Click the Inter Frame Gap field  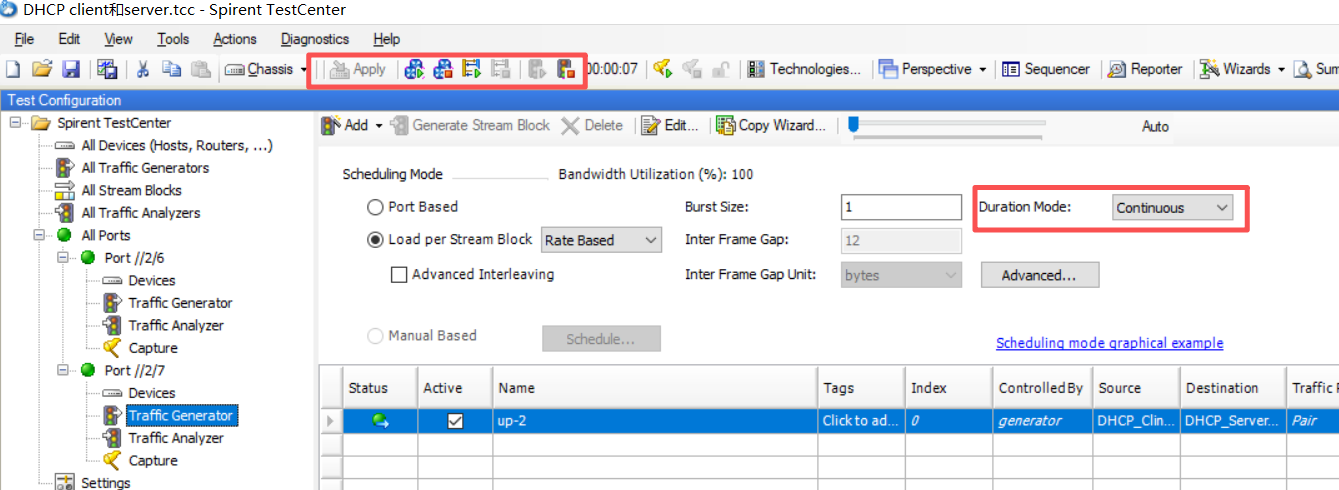pyautogui.click(x=901, y=240)
